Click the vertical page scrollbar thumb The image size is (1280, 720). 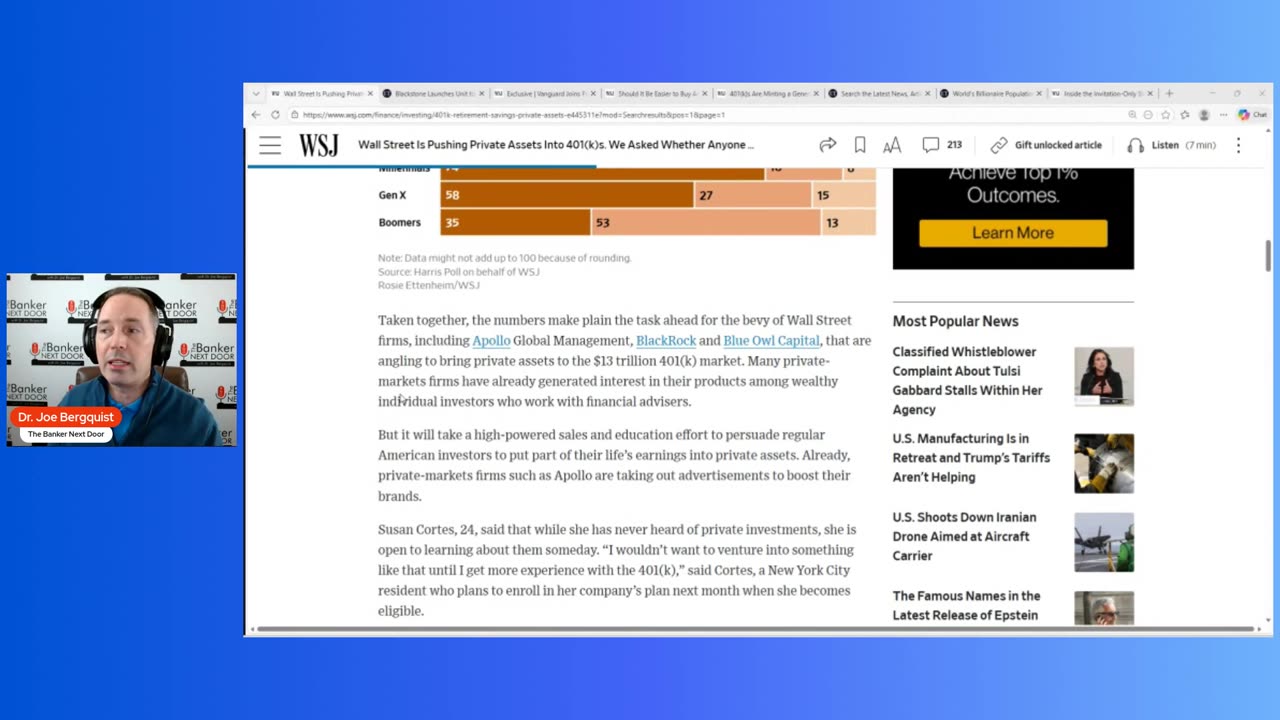pos(1268,255)
